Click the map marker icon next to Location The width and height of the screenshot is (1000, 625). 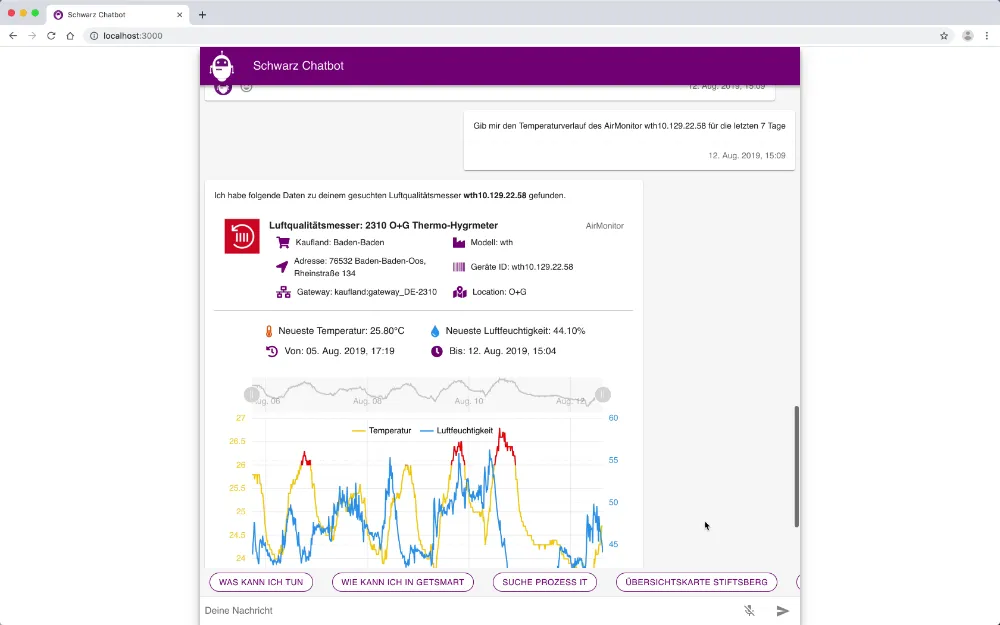point(460,292)
